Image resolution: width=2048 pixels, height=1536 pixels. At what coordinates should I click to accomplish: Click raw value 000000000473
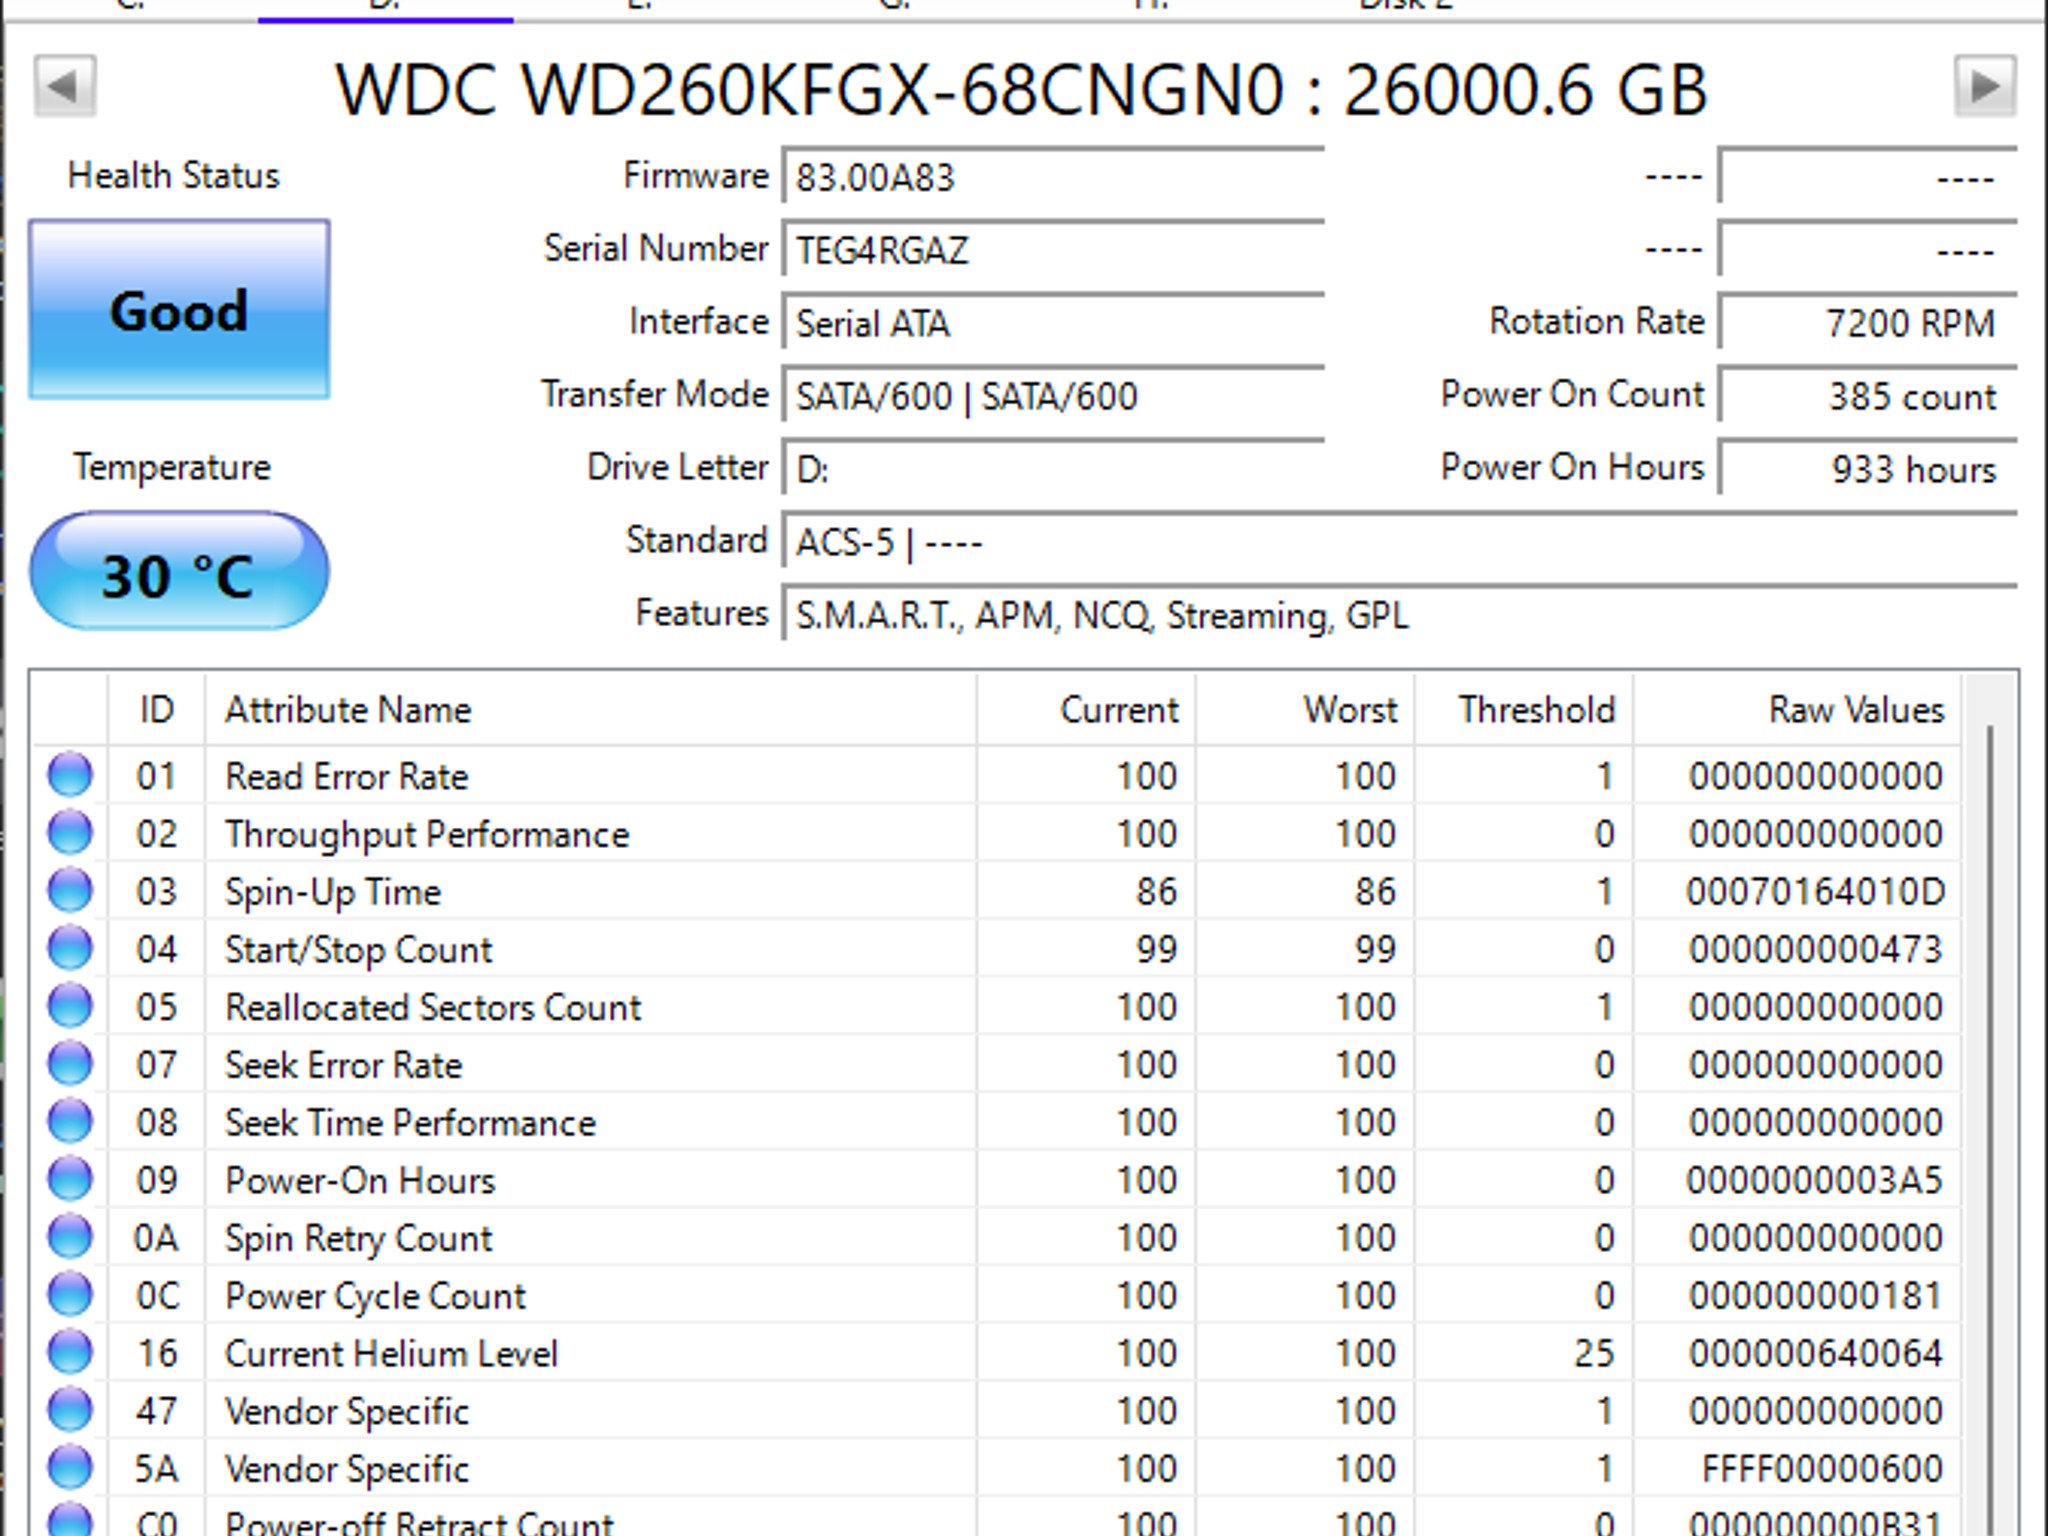pos(1815,950)
